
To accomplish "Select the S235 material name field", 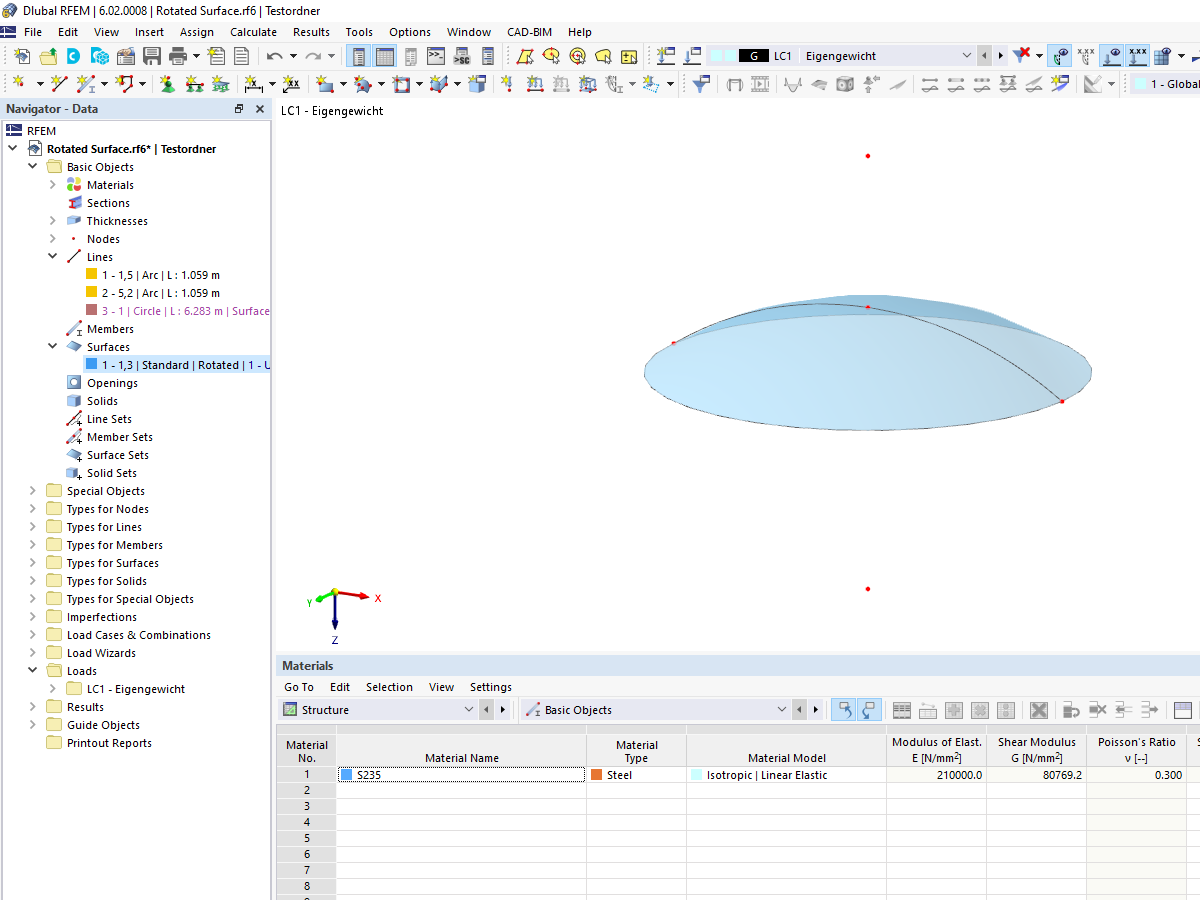I will pyautogui.click(x=460, y=774).
